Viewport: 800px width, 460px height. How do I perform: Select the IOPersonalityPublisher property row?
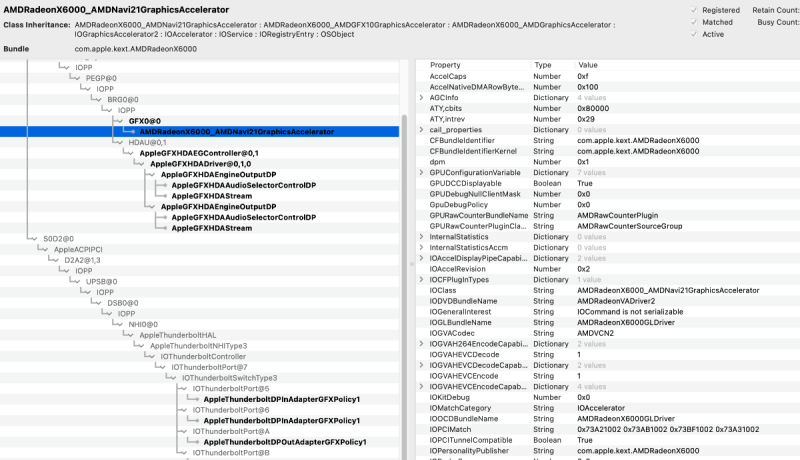pyautogui.click(x=608, y=451)
